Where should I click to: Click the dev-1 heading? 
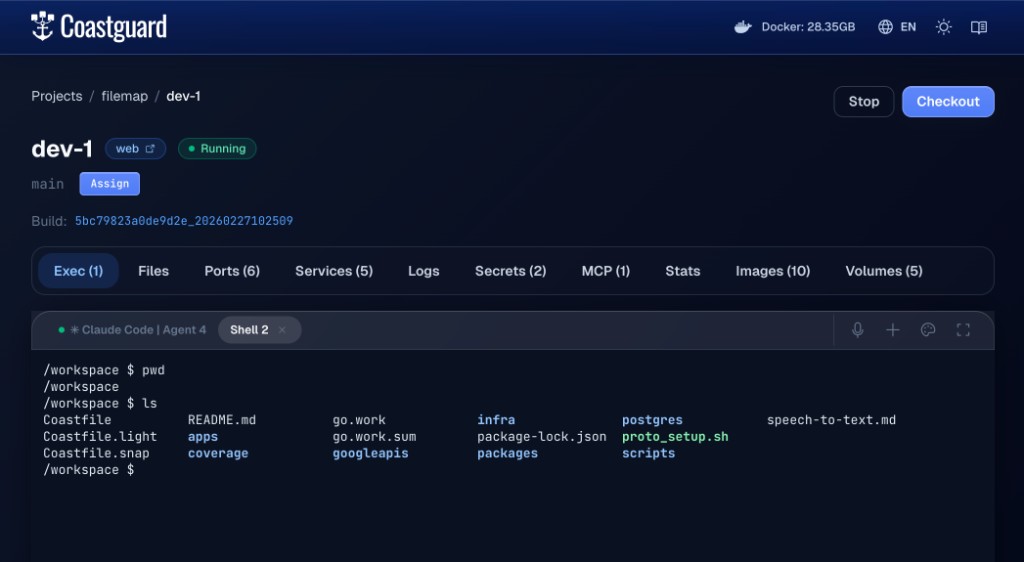(62, 149)
